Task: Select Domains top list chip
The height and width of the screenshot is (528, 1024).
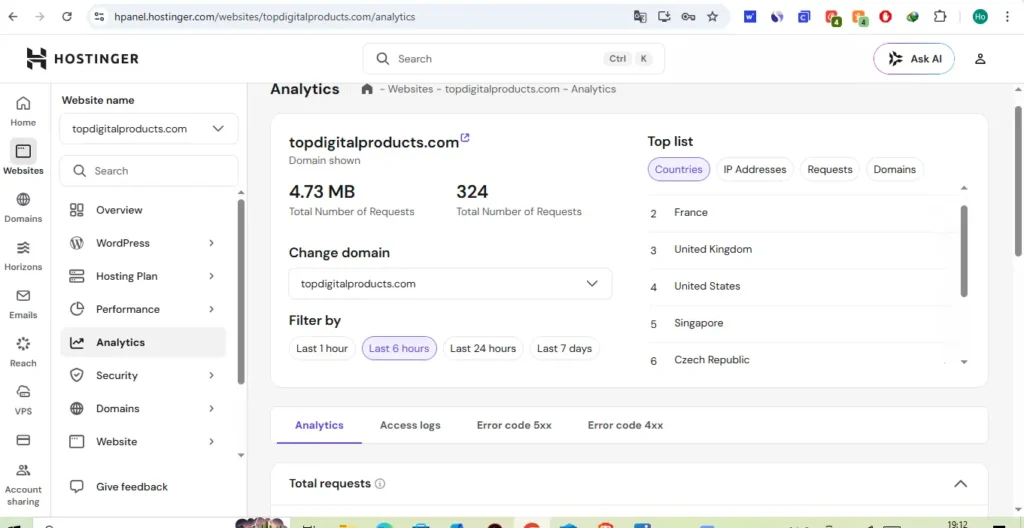Action: pos(895,169)
